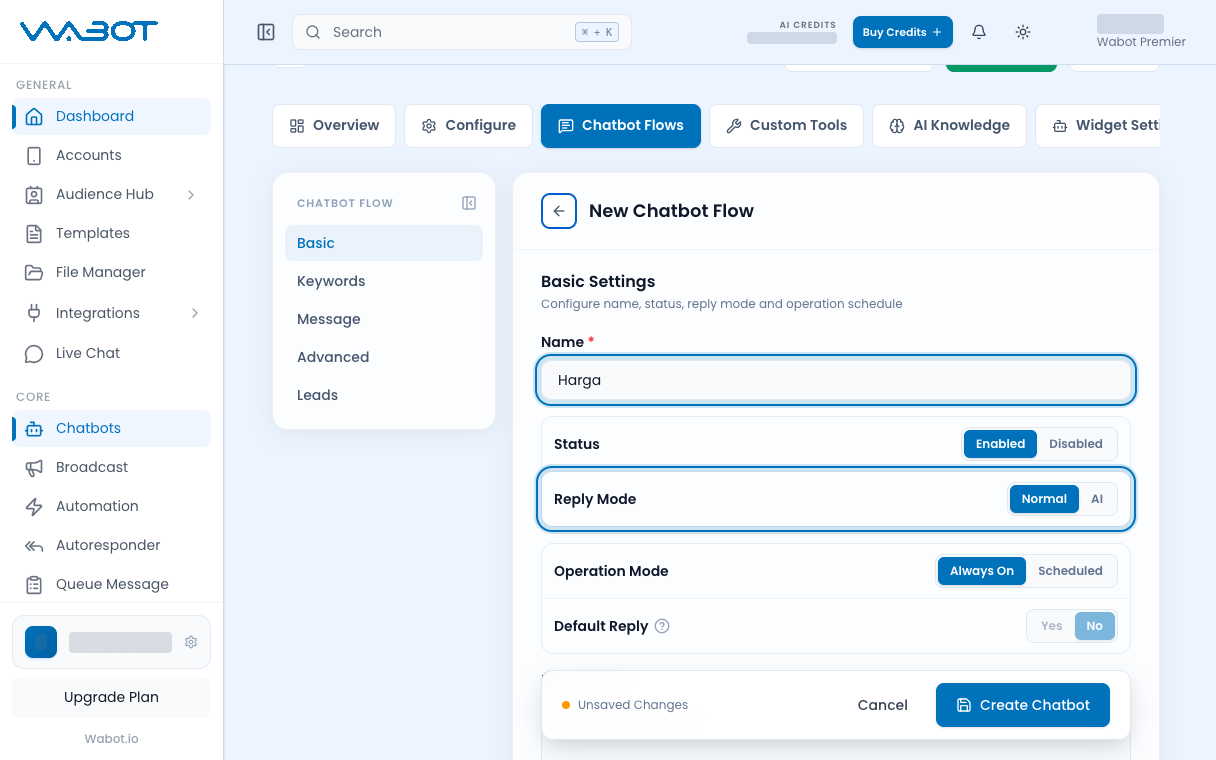This screenshot has width=1216, height=760.
Task: Click Create Chatbot button
Action: point(1023,705)
